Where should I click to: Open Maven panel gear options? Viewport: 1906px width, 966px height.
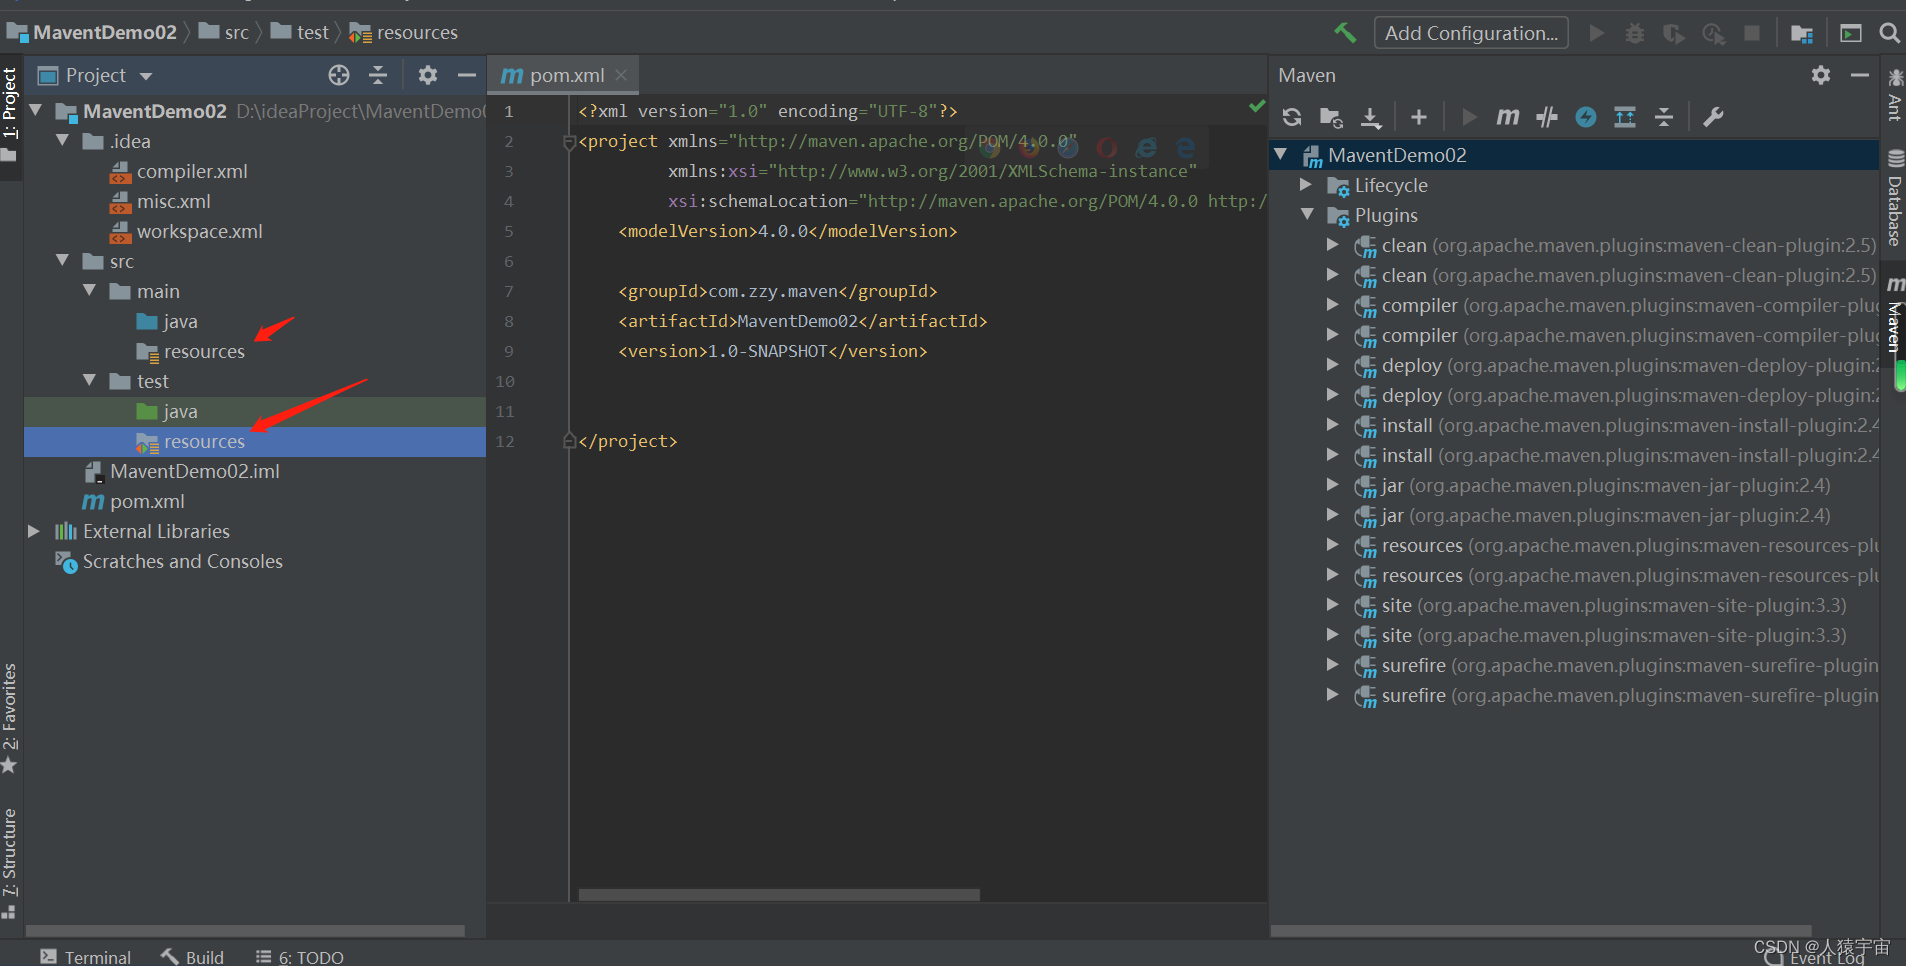pos(1821,75)
